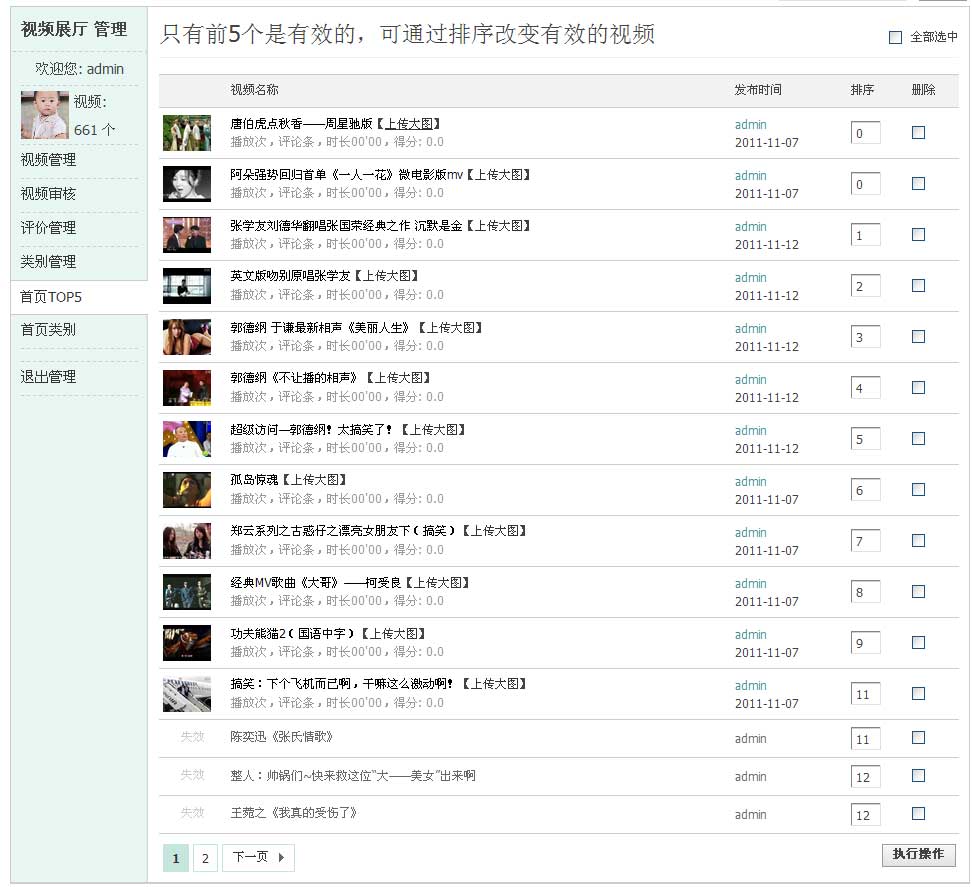Open 首页类别 in the sidebar
The width and height of the screenshot is (972, 887).
(x=48, y=330)
